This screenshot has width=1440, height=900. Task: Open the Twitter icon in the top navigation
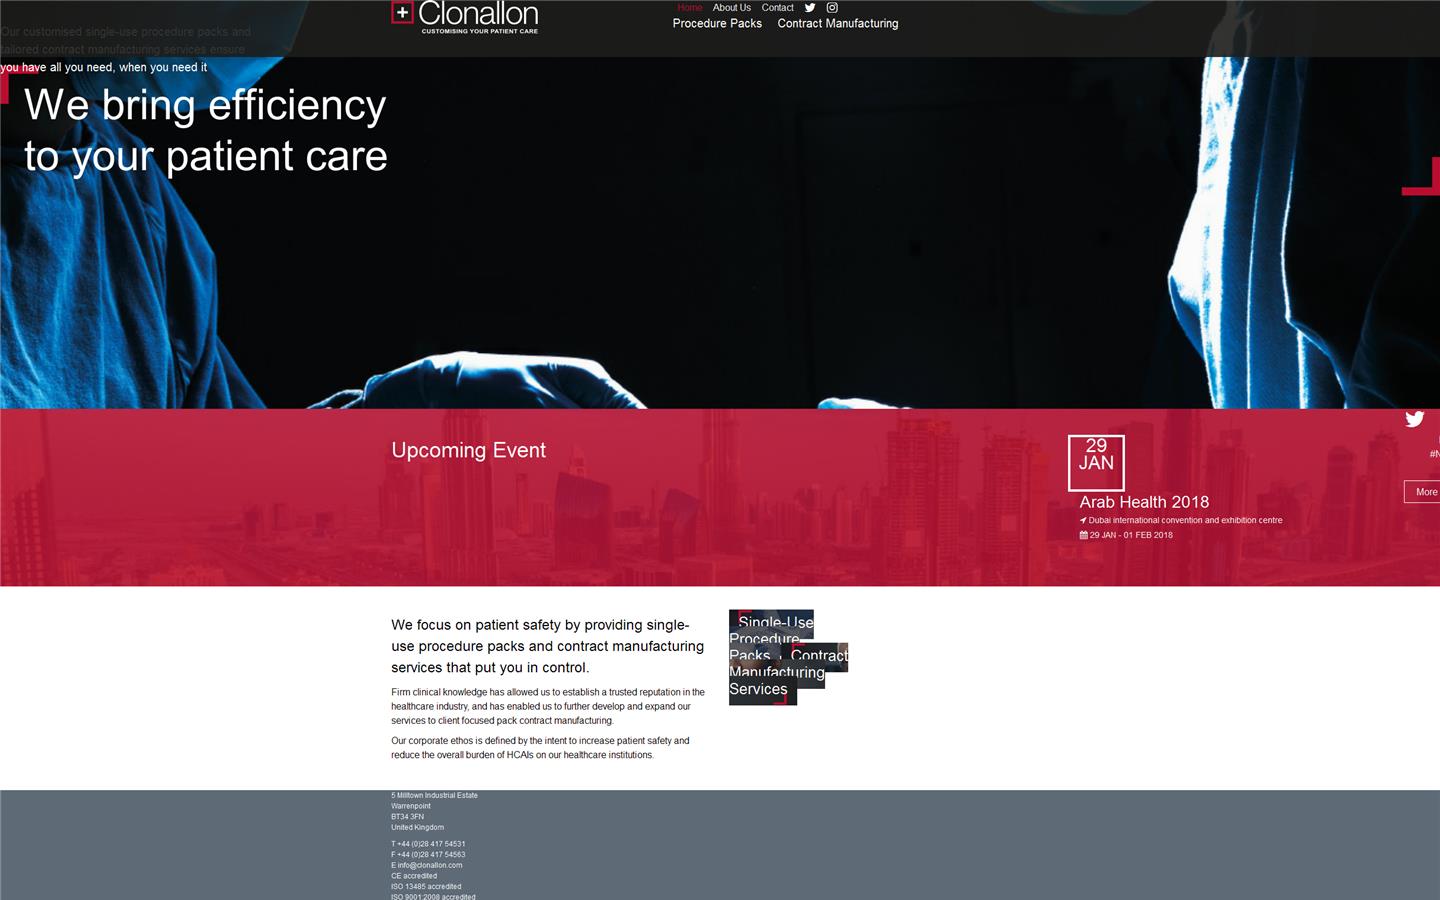pyautogui.click(x=810, y=8)
